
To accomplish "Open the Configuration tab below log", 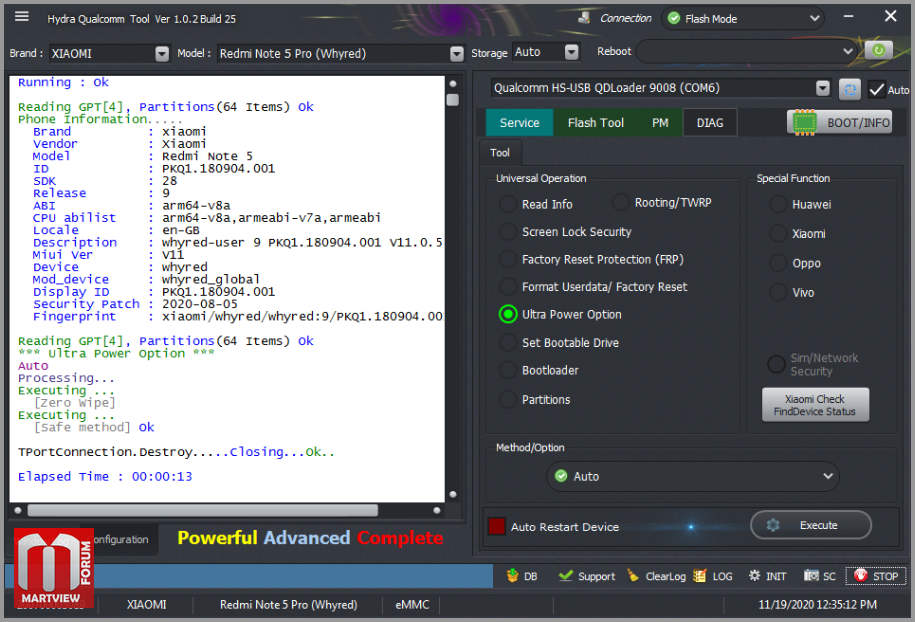I will (121, 540).
